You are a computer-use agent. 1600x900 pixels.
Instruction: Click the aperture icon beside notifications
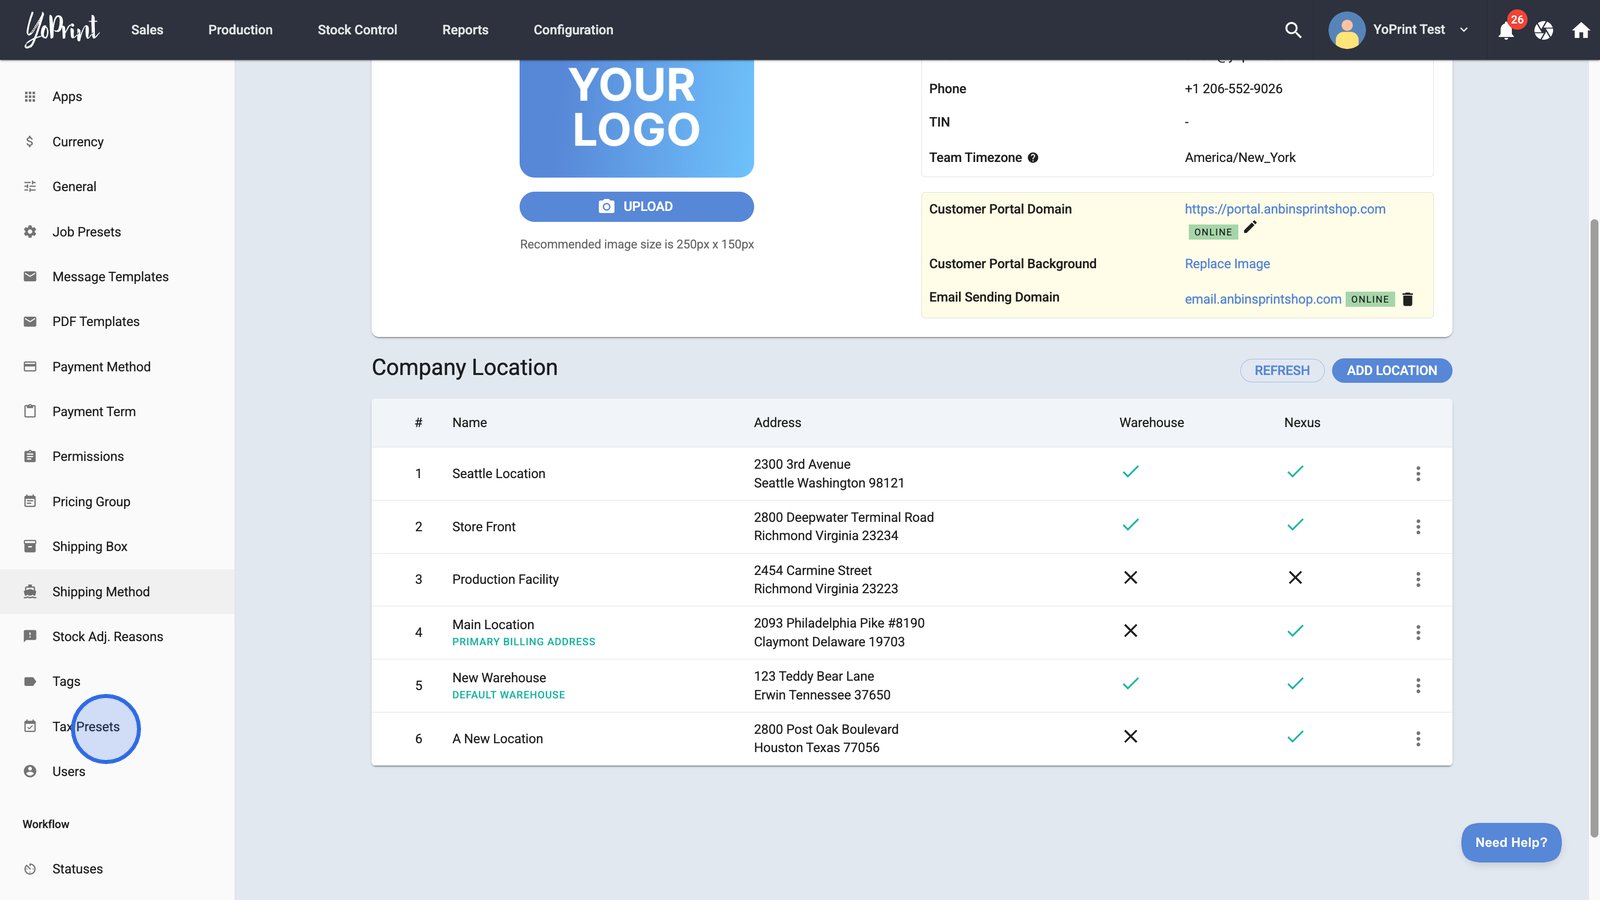1544,30
